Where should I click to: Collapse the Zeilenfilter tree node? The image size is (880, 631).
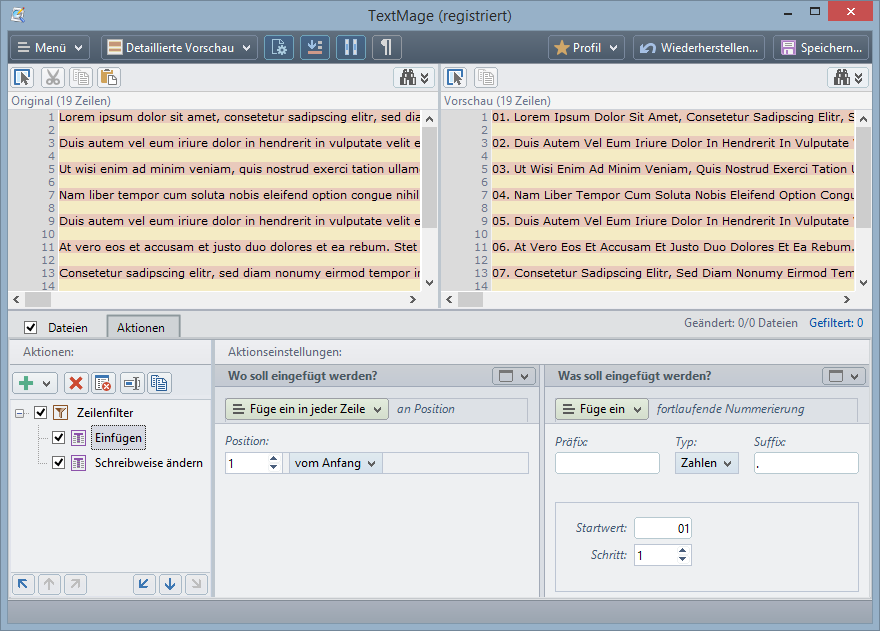click(20, 412)
